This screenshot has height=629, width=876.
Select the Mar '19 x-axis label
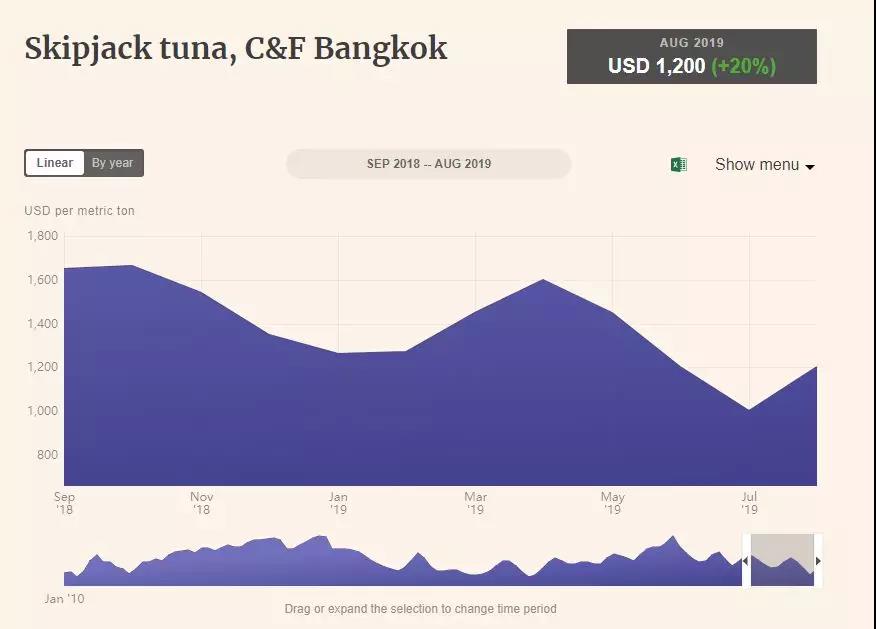(x=476, y=503)
